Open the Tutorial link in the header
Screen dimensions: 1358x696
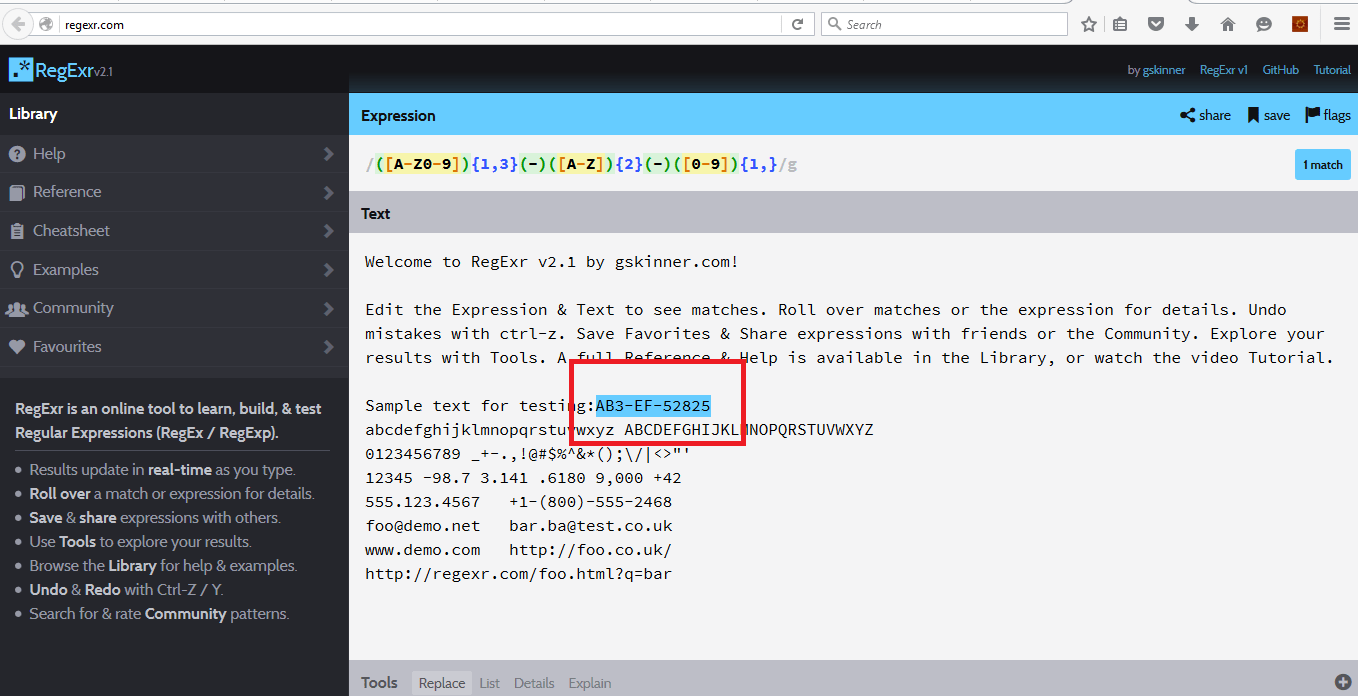1331,69
